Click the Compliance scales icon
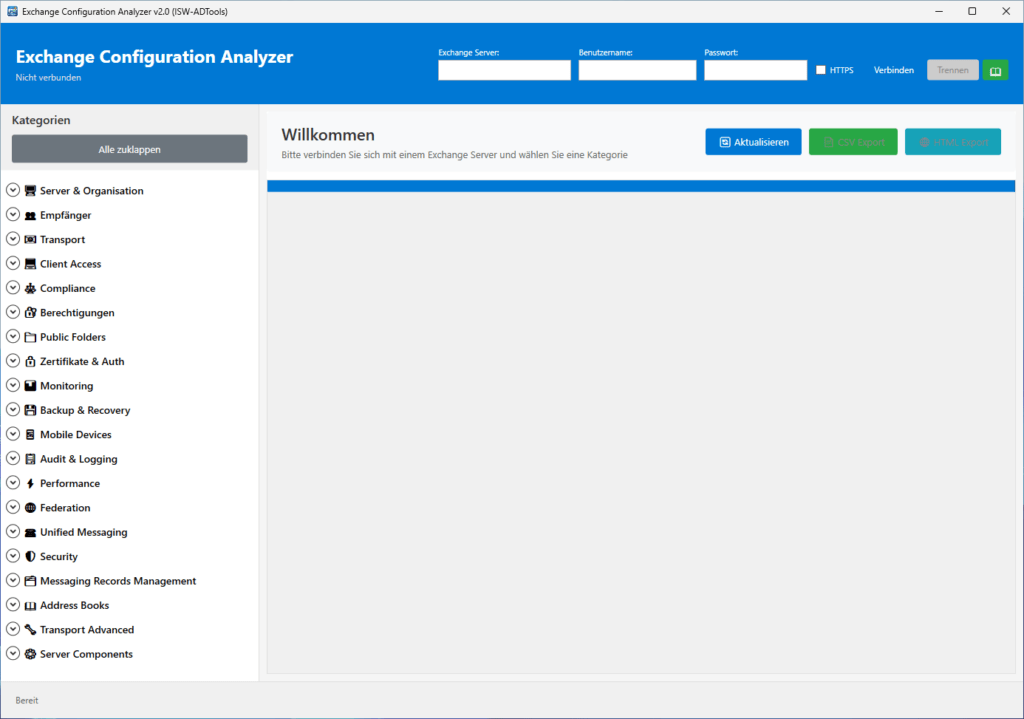 coord(30,287)
